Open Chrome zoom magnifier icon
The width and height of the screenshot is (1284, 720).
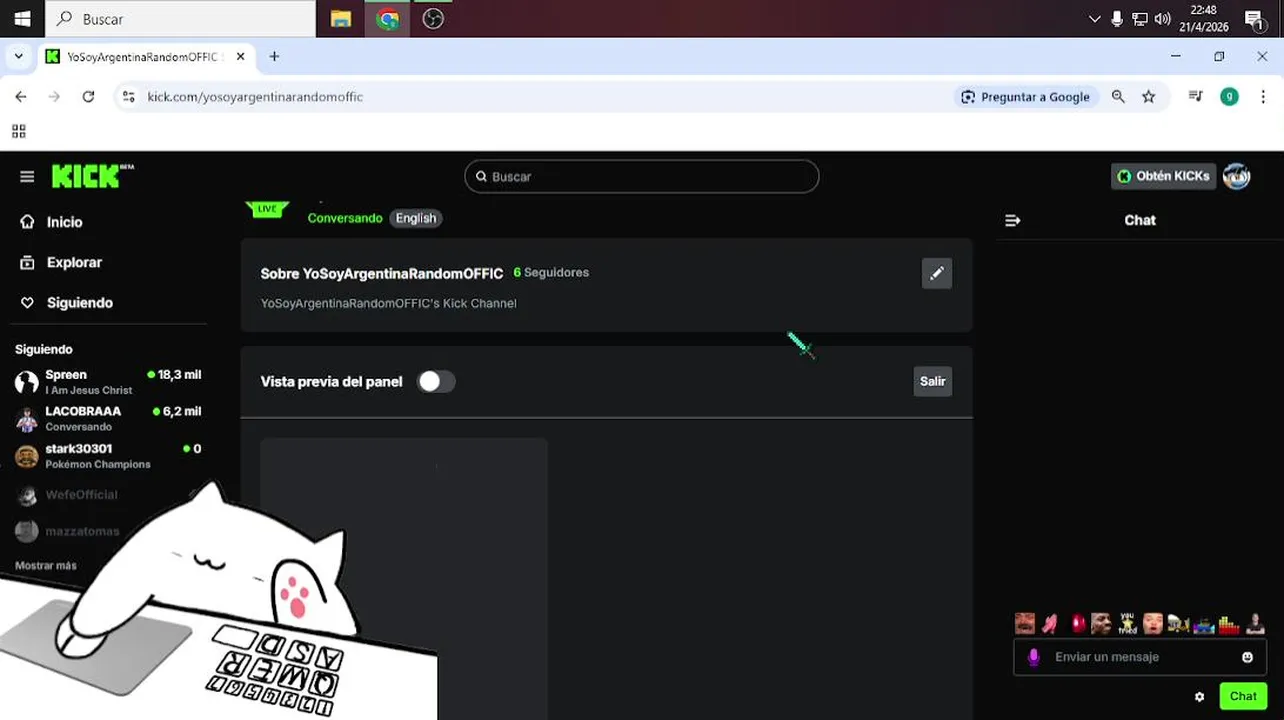coord(1118,97)
